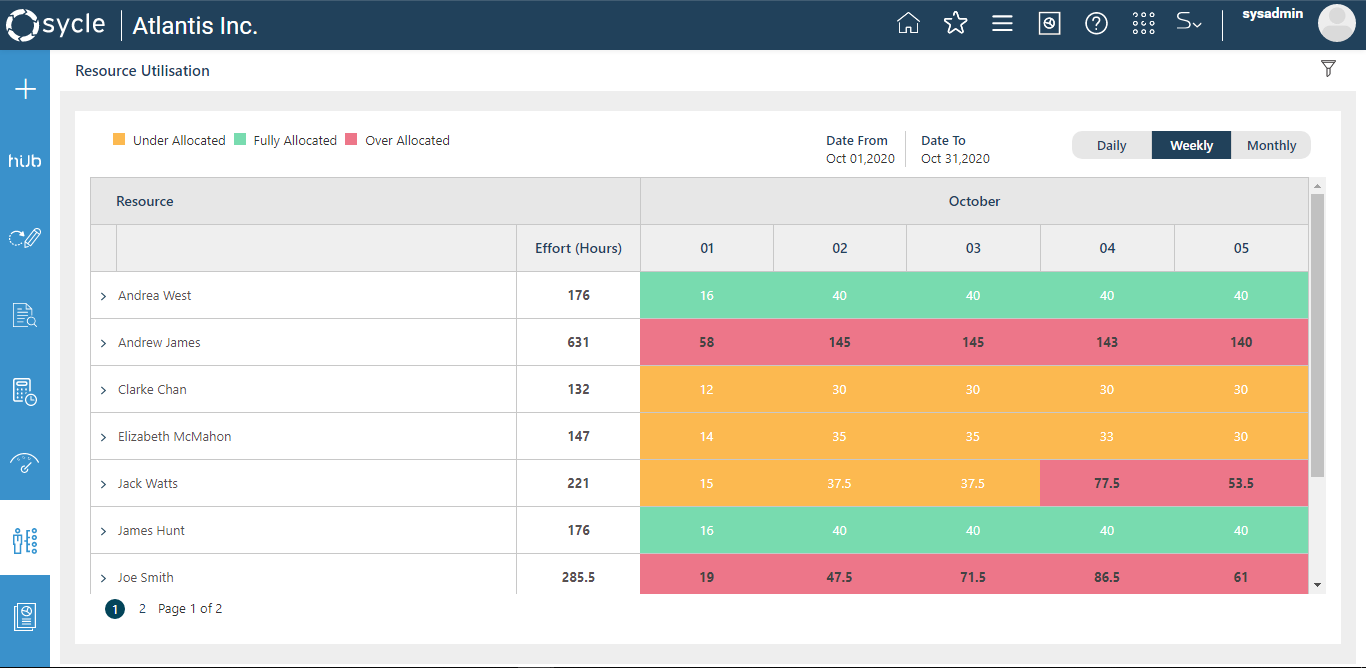1366x668 pixels.
Task: Open the clock history icon
Action: pos(1049,23)
